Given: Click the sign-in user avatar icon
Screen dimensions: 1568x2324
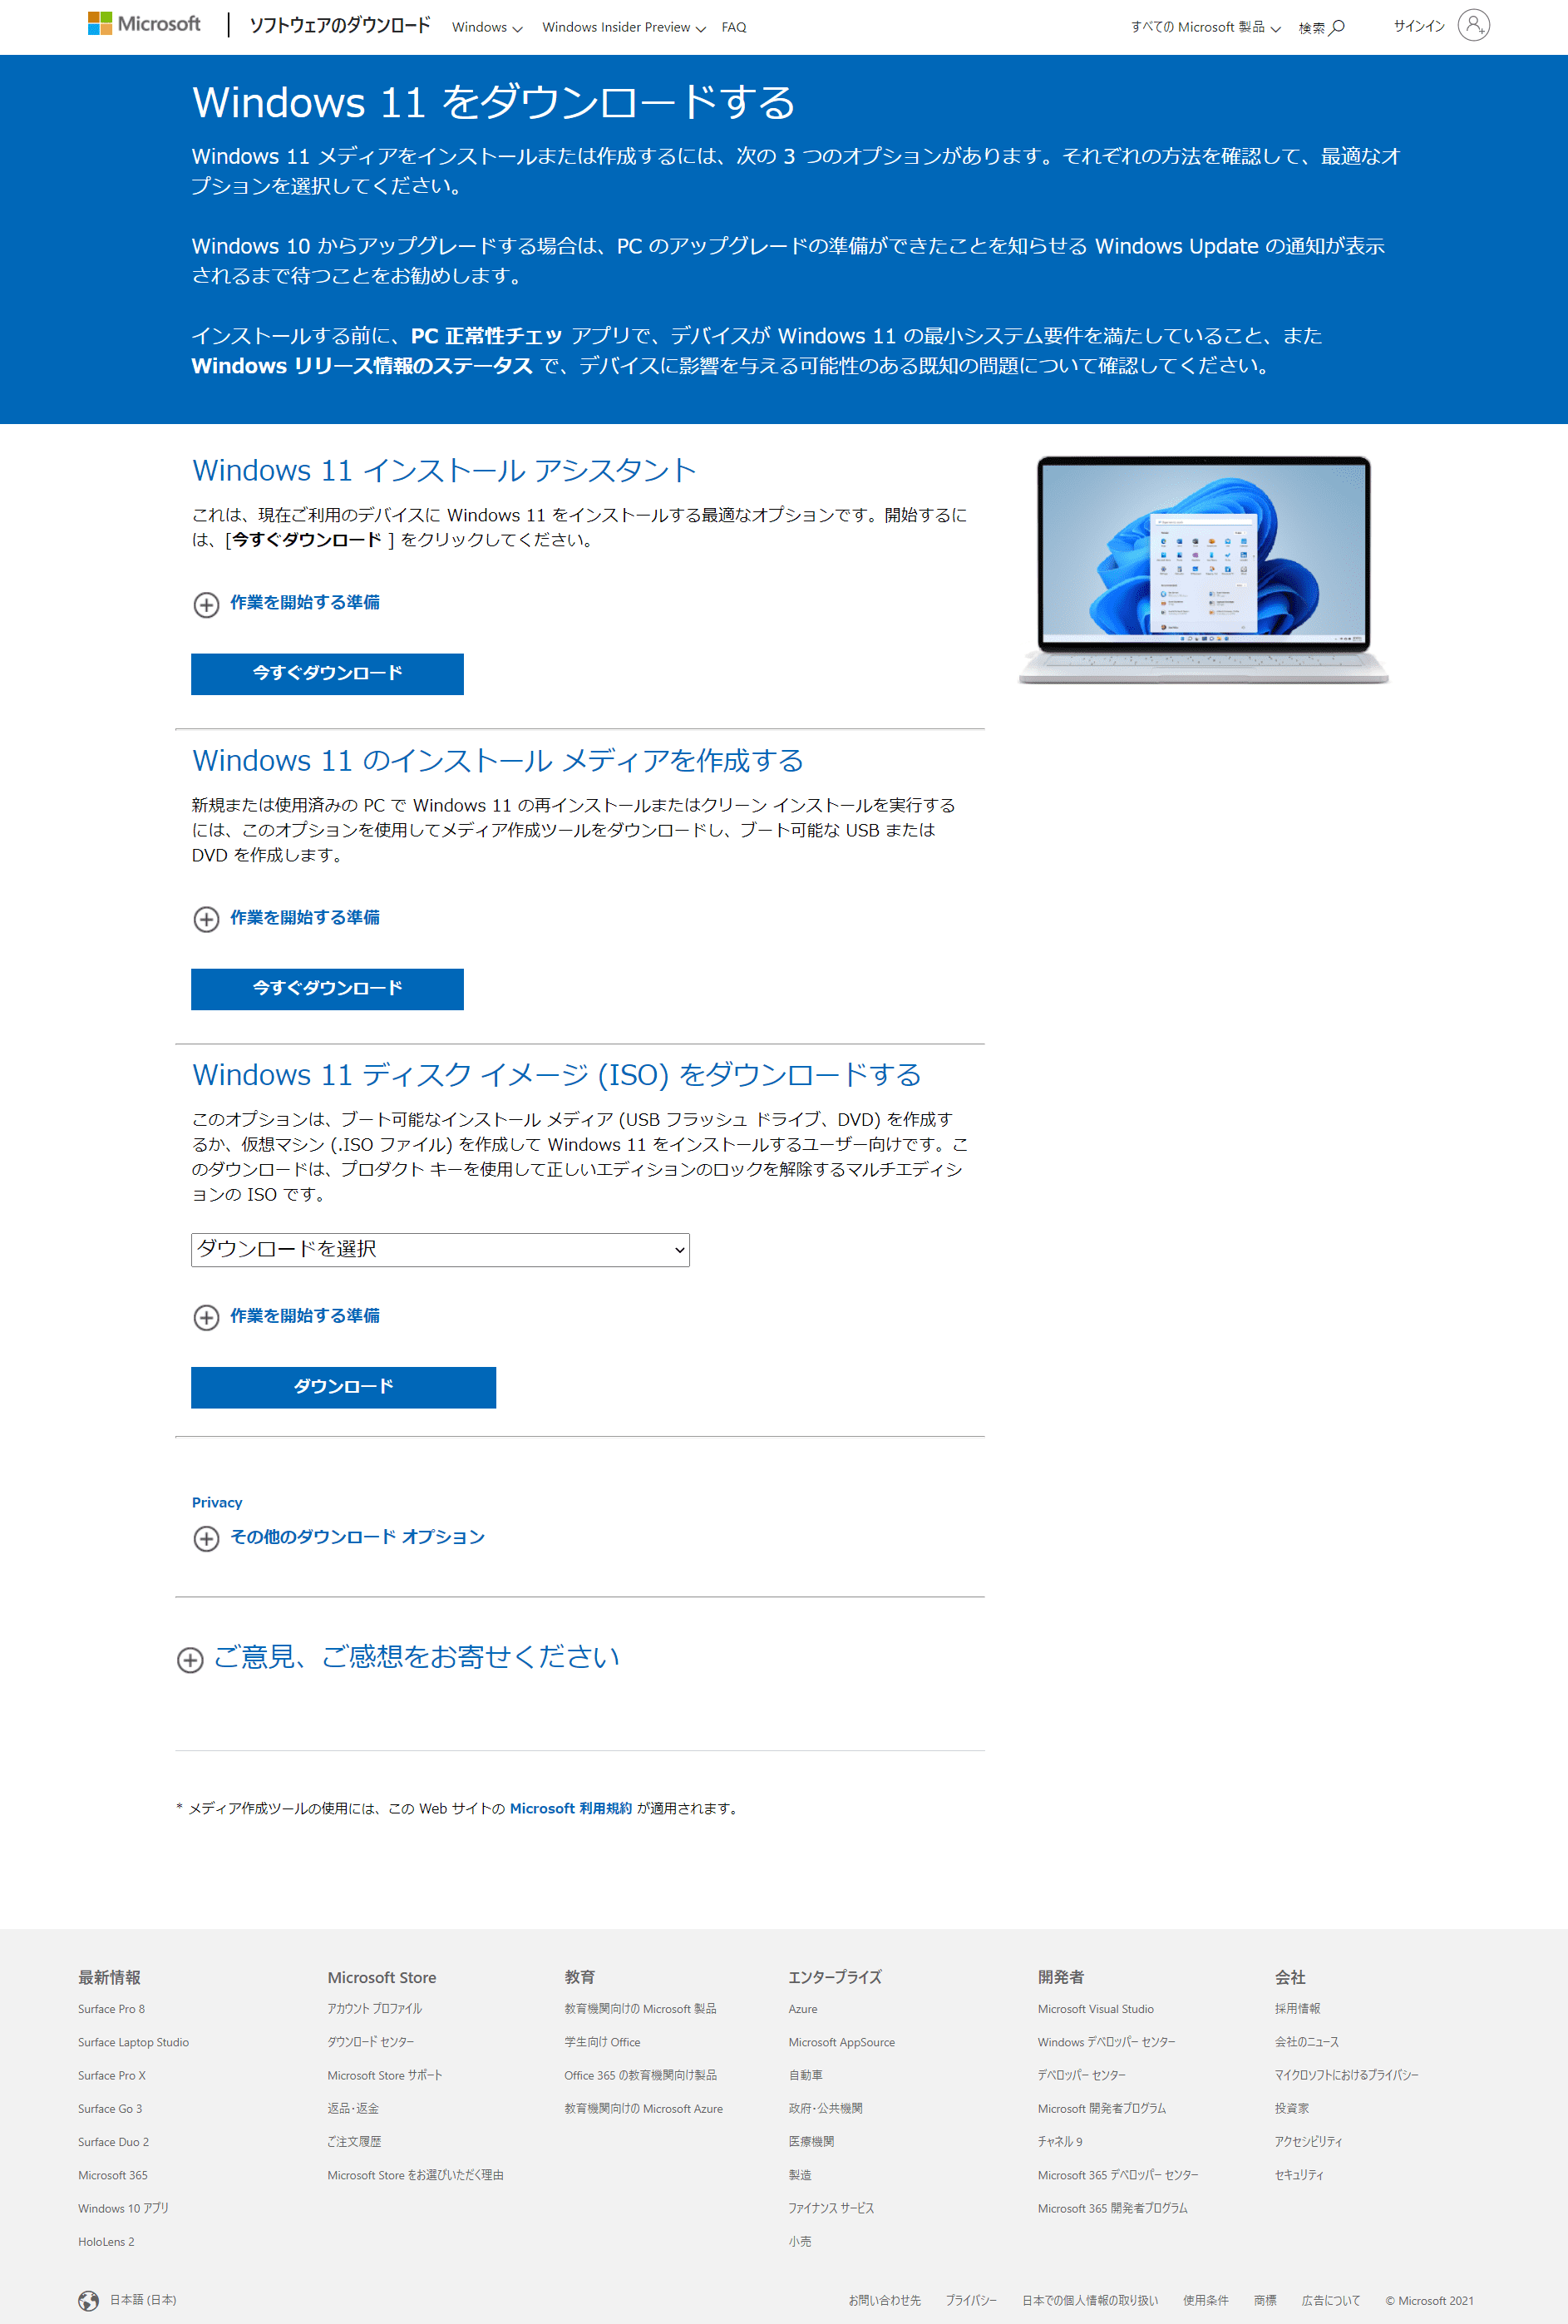Looking at the screenshot, I should [x=1473, y=25].
